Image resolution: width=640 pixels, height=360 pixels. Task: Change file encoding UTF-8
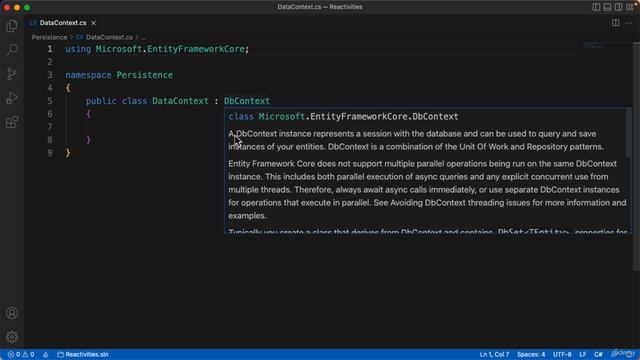pos(562,354)
